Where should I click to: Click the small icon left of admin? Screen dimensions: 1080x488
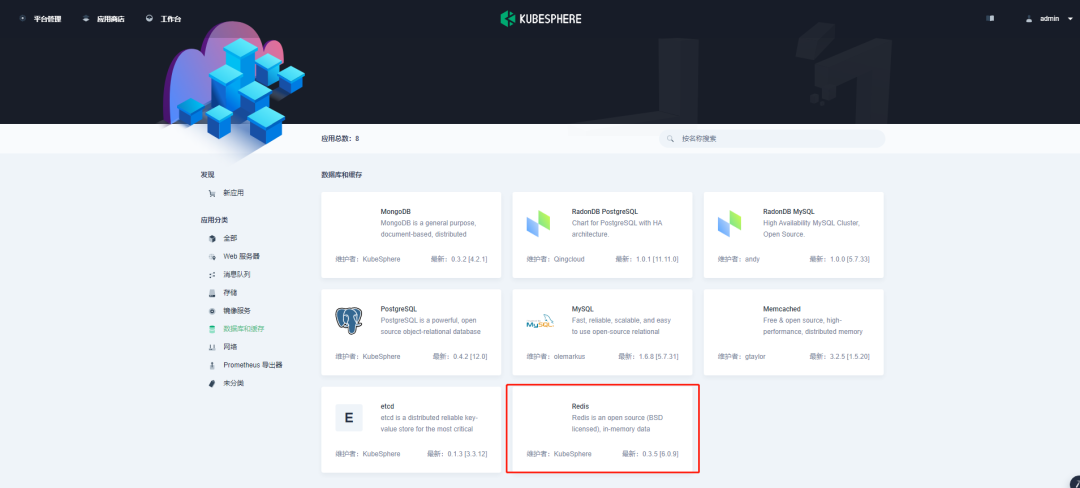point(990,19)
